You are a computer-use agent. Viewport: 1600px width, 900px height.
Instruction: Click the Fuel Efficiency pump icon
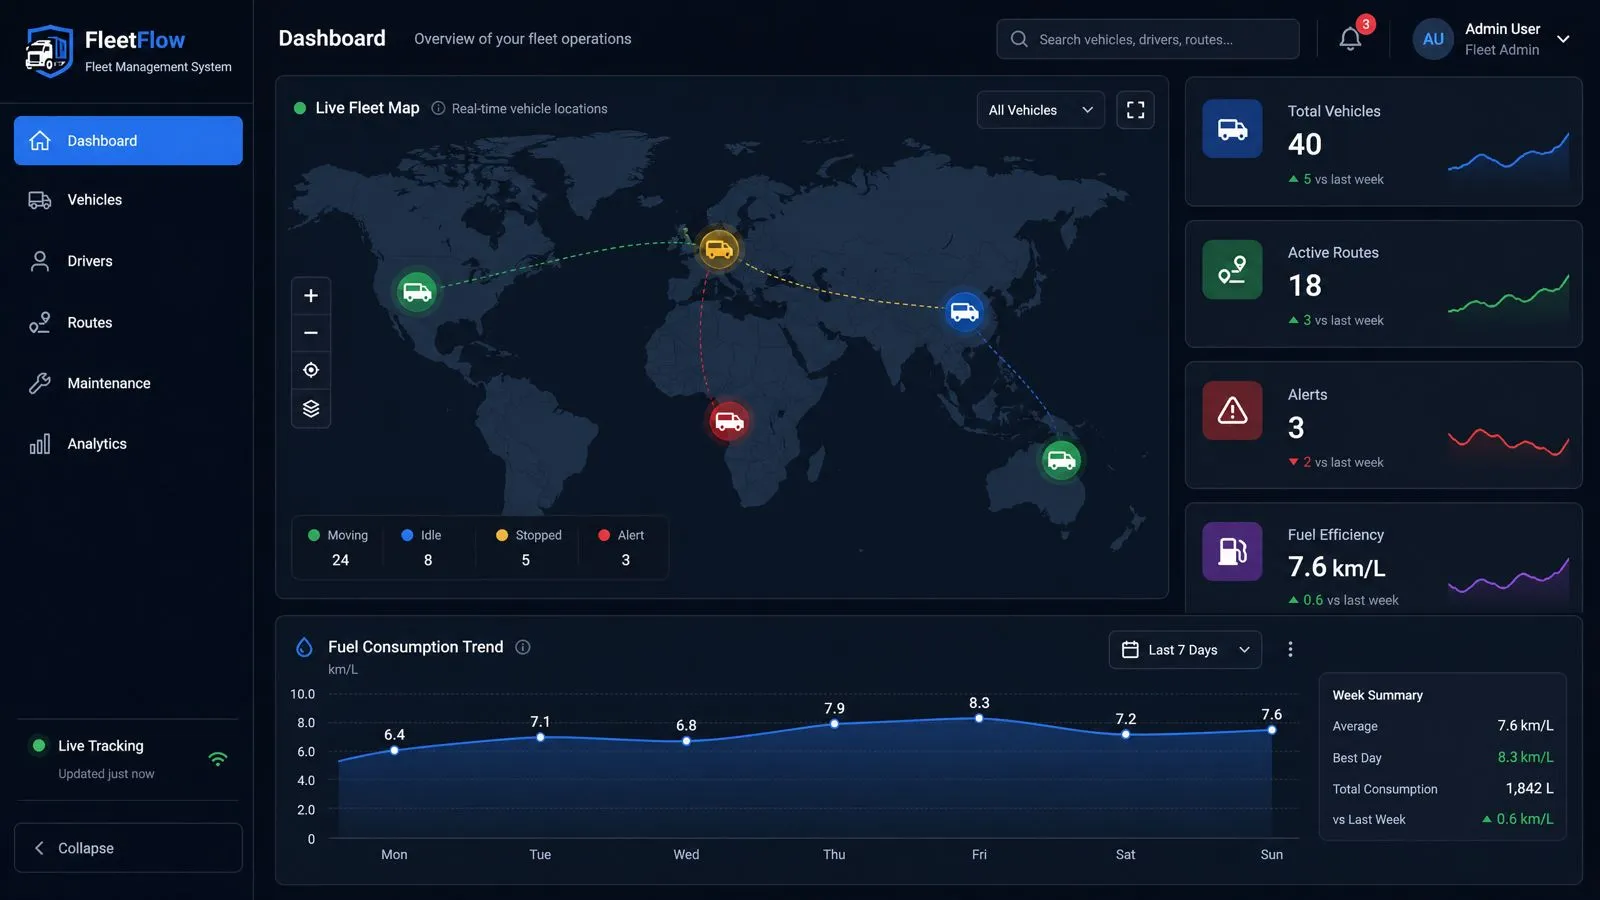[x=1232, y=552]
